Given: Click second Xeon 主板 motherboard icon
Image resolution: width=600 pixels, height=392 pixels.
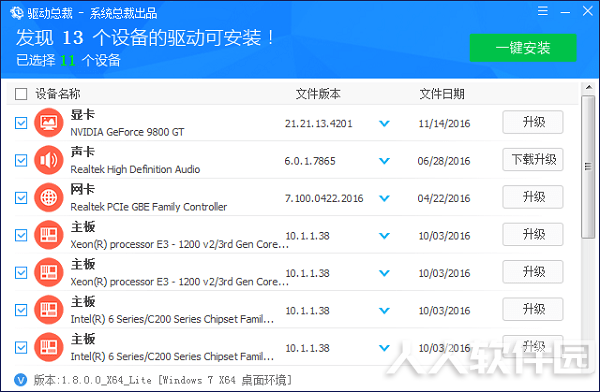Looking at the screenshot, I should point(49,273).
